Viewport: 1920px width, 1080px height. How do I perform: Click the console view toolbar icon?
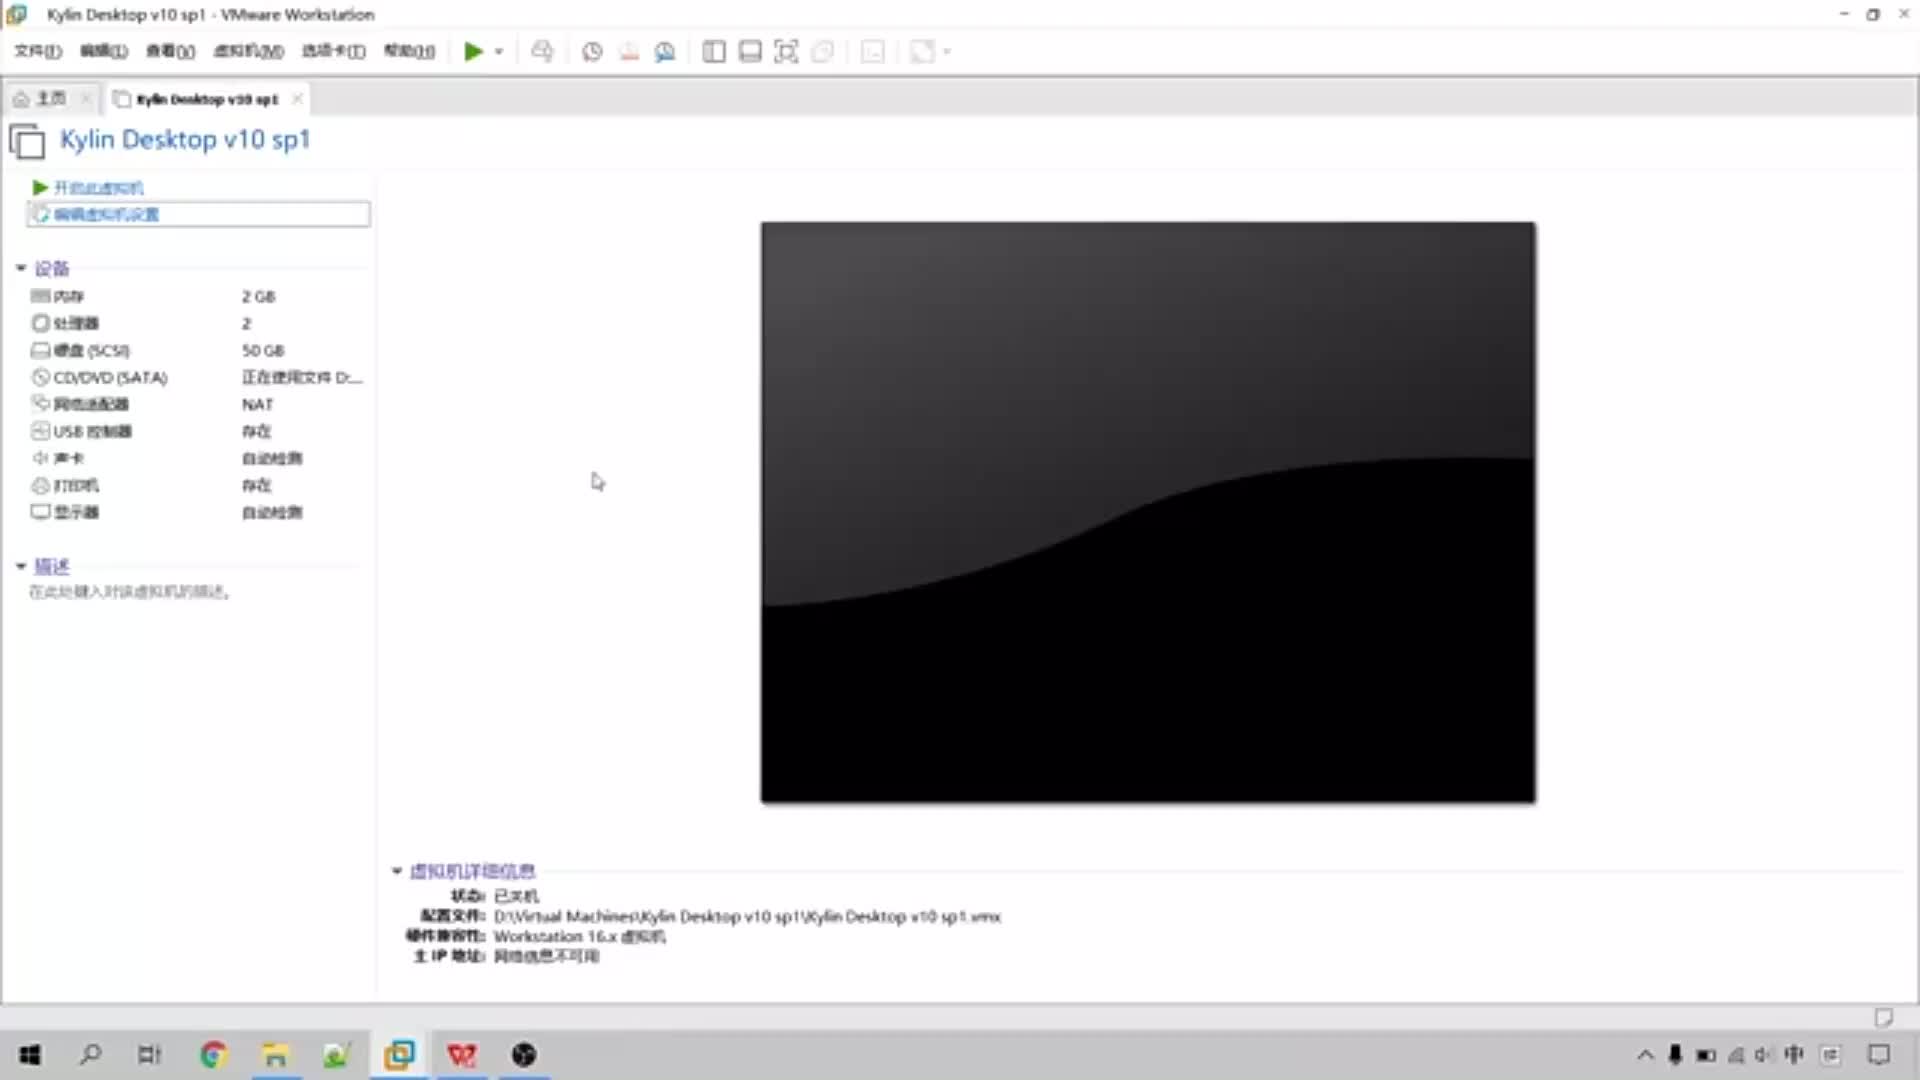tap(873, 51)
